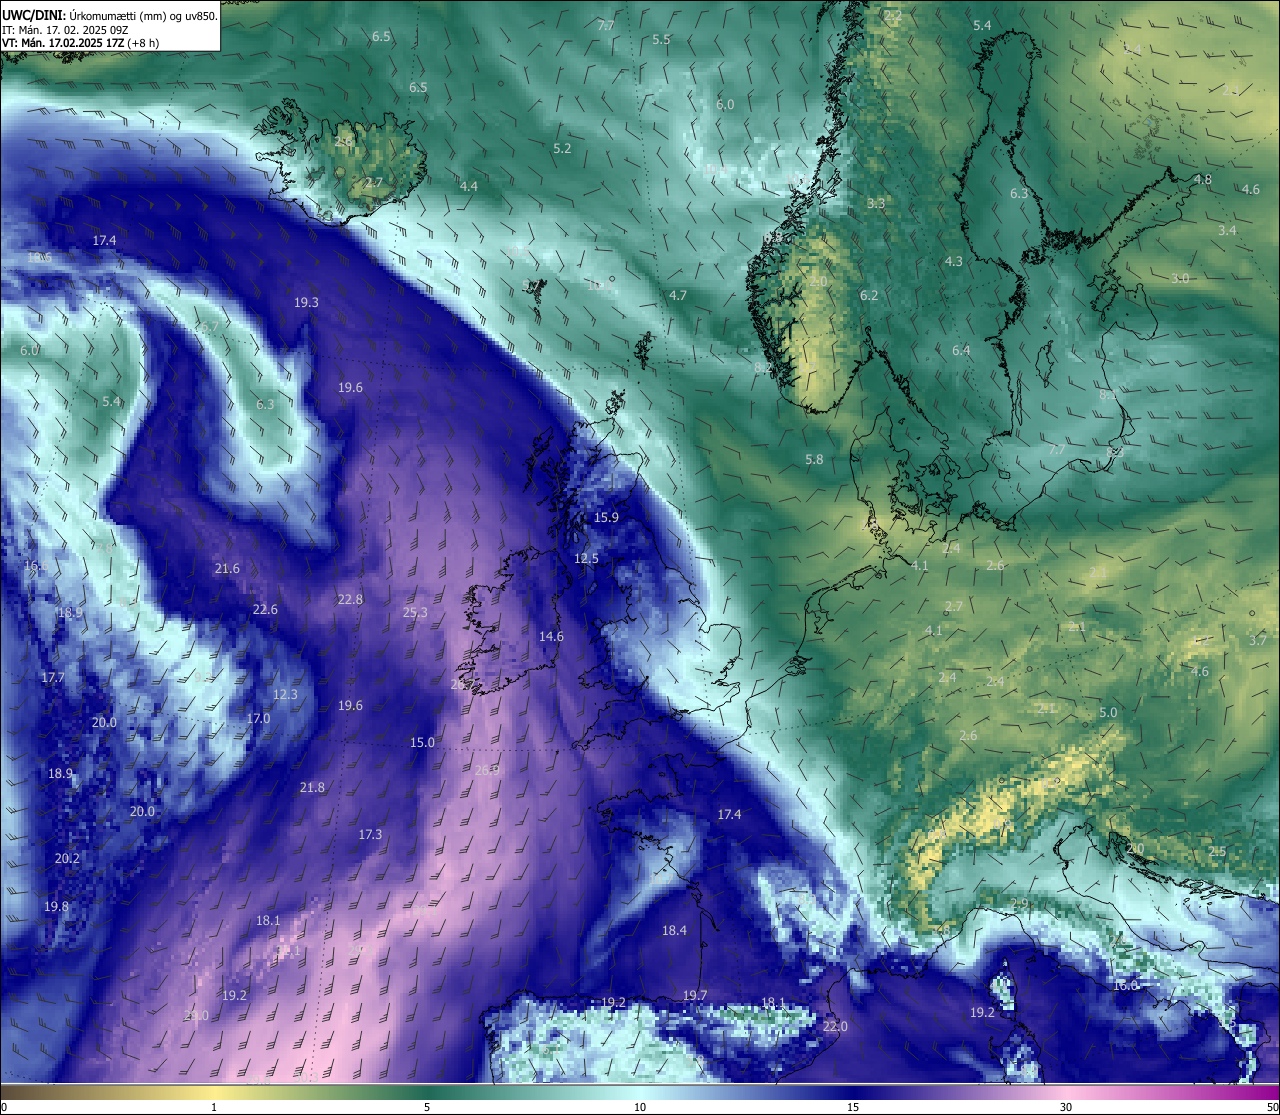
Task: Click the 4.3 value label
Action: 953,262
